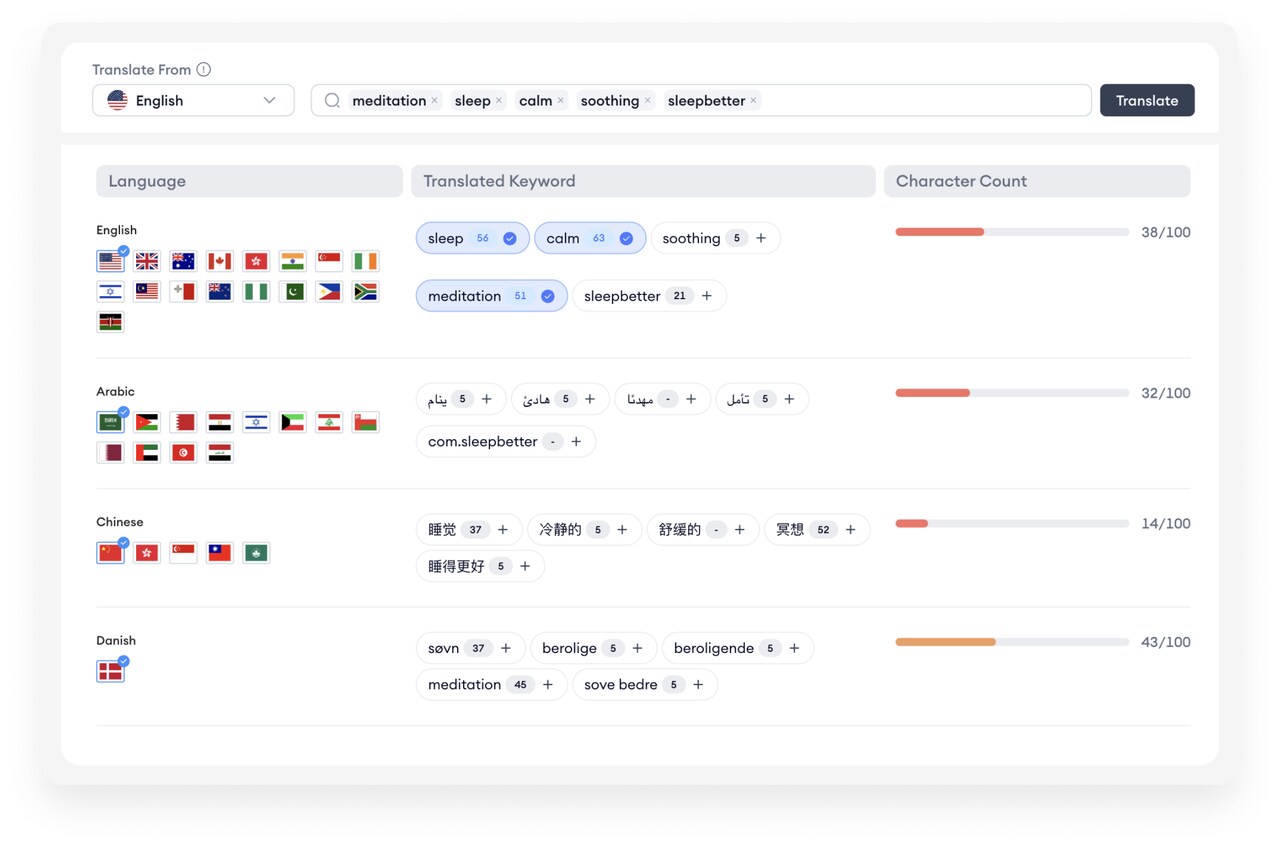Remove the 'meditation' tag from search field
1280x846 pixels.
pyautogui.click(x=434, y=101)
